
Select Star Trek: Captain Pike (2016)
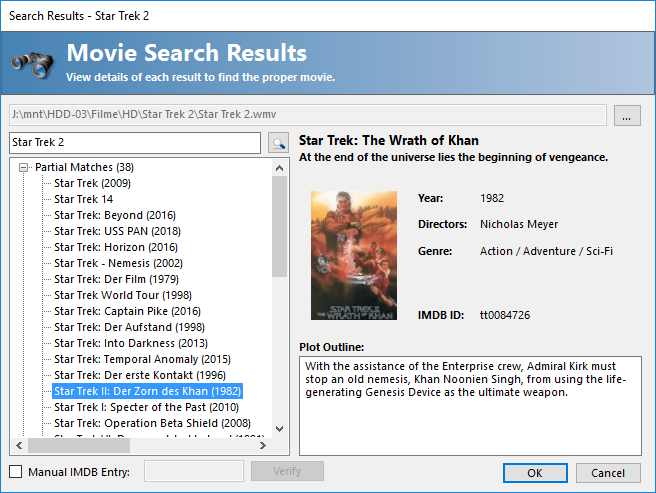point(128,311)
